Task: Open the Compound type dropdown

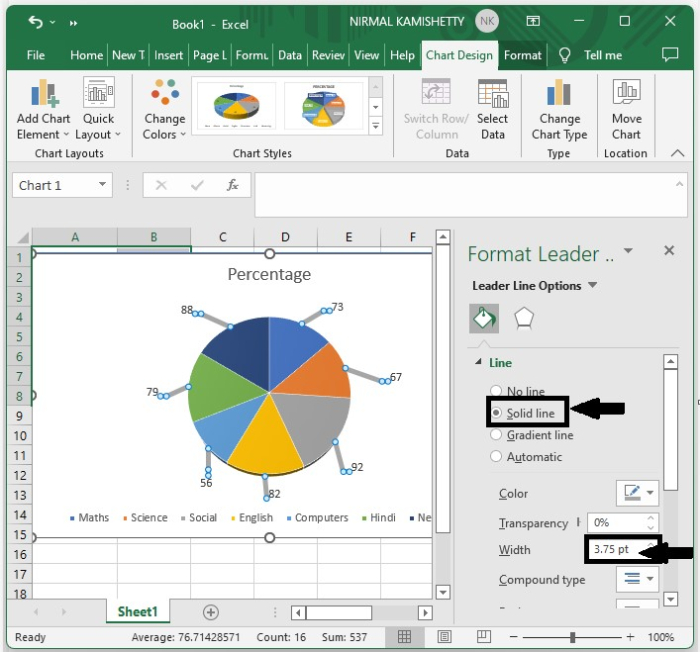Action: pos(650,579)
